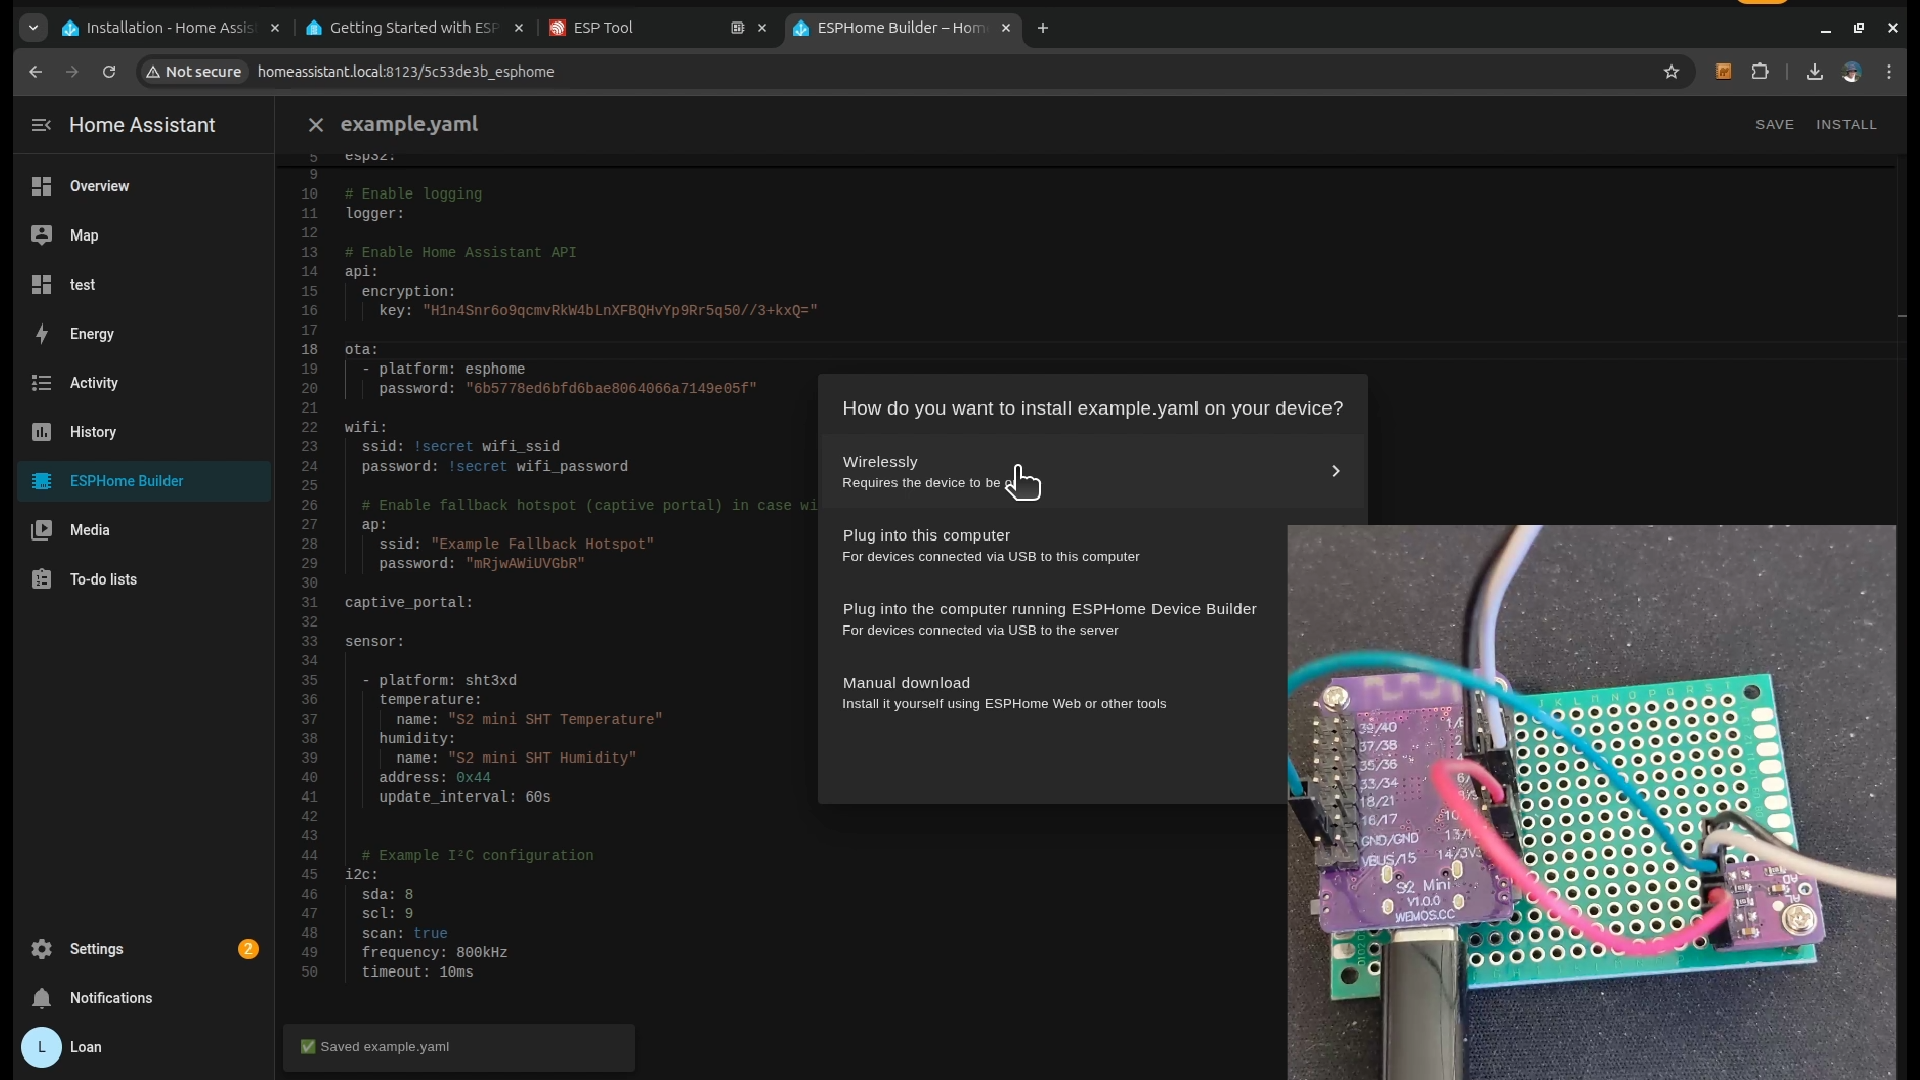The height and width of the screenshot is (1080, 1920).
Task: Switch to Installation - Home Assistant tab
Action: click(171, 28)
